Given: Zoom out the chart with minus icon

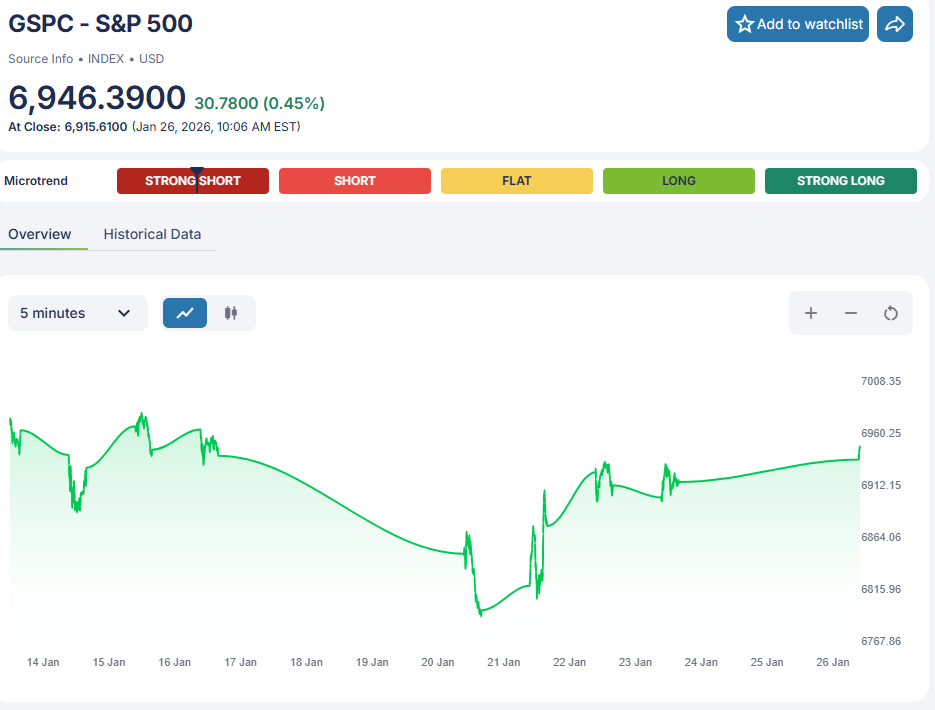Looking at the screenshot, I should (x=851, y=313).
